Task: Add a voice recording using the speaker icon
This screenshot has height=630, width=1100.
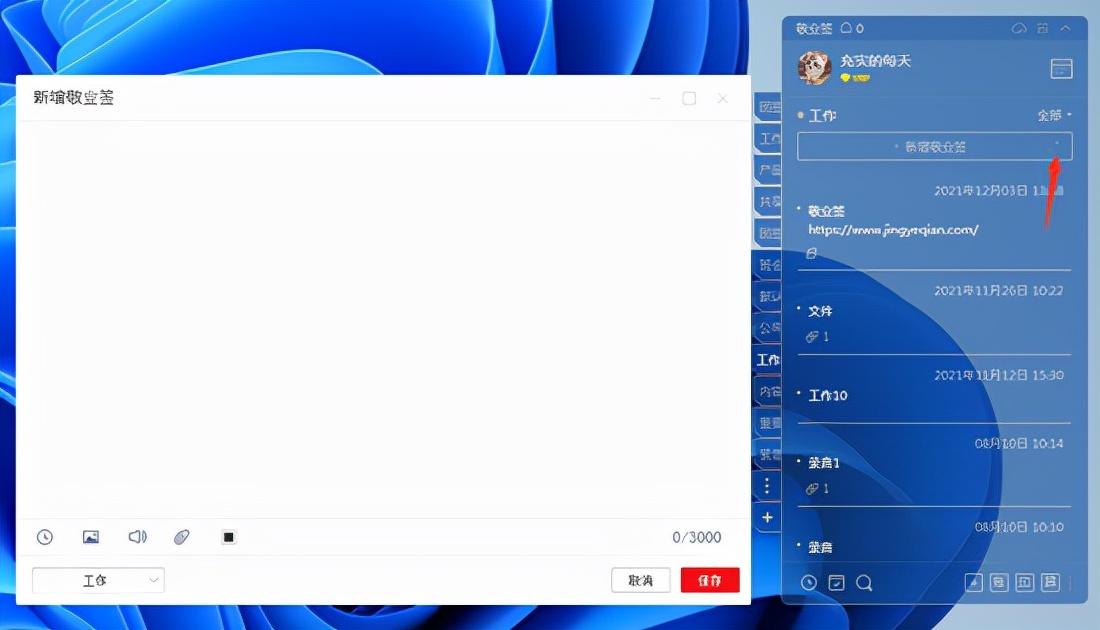Action: [138, 537]
